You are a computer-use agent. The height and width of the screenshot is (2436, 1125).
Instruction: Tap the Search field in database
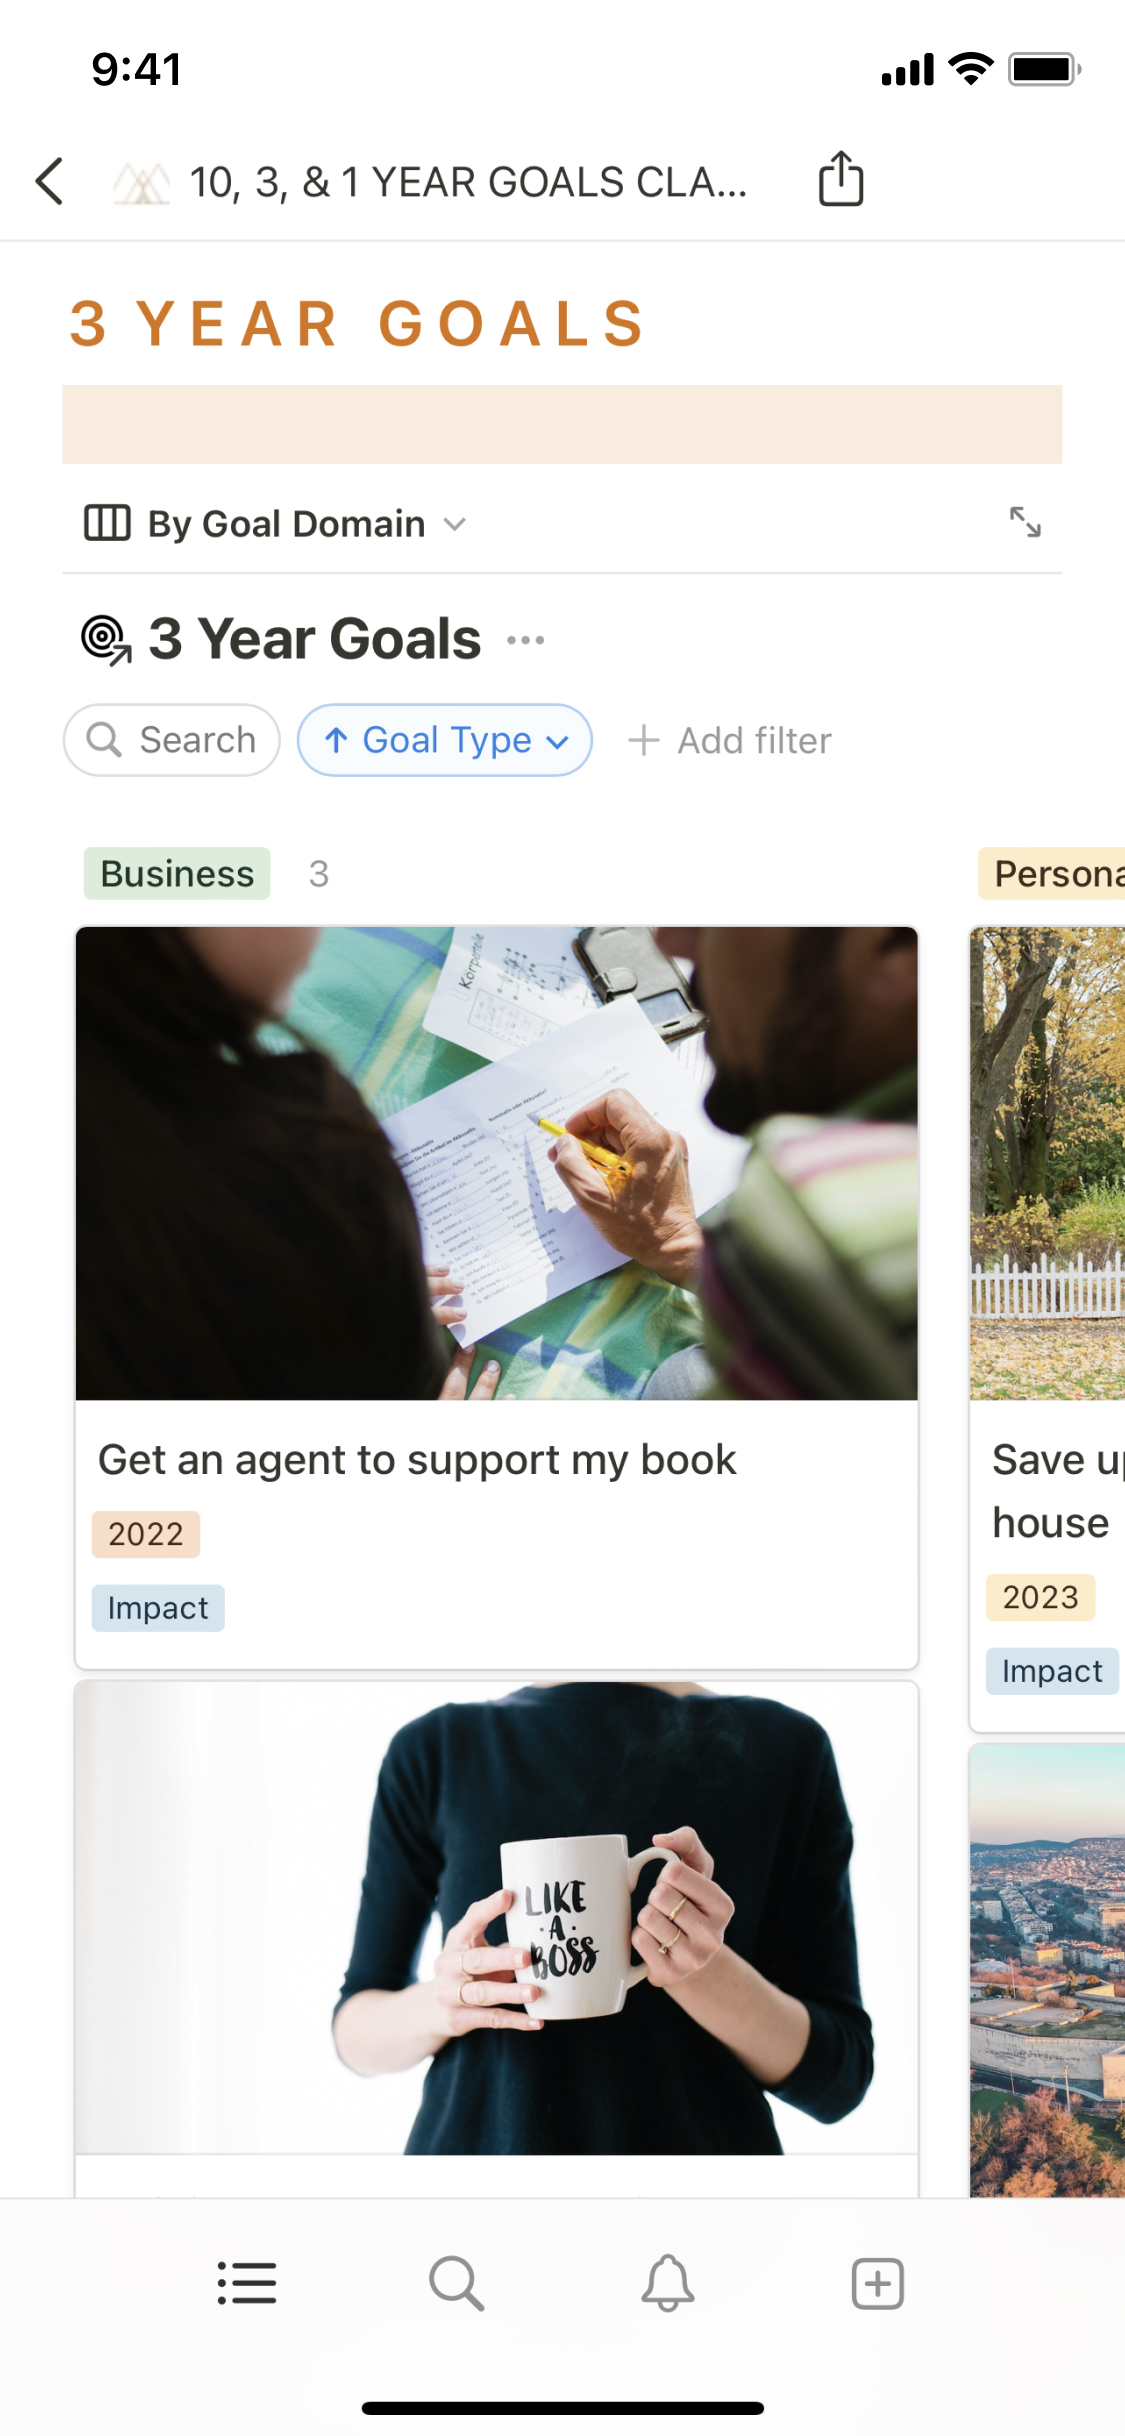click(172, 741)
